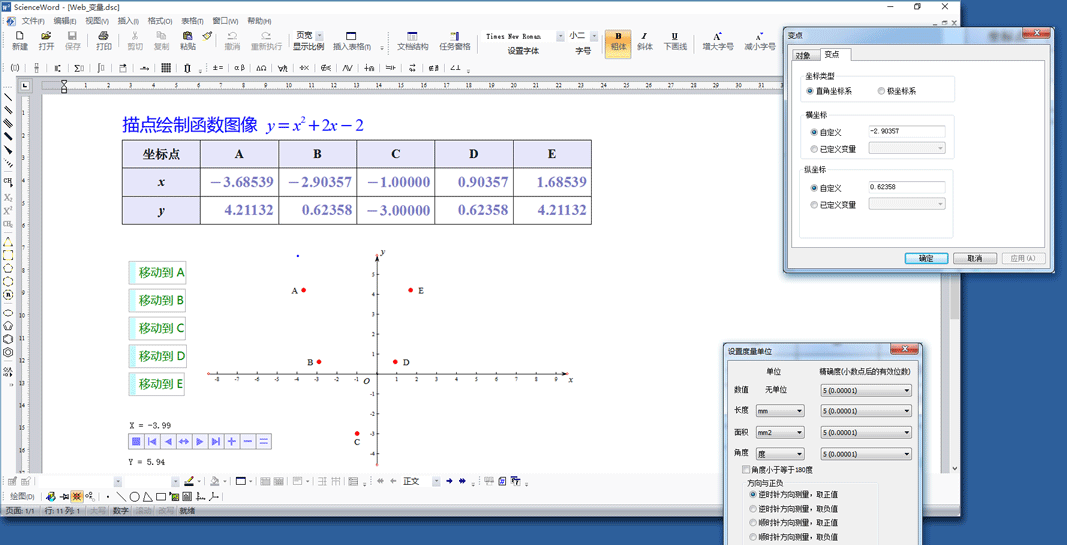Click the 打开 (Open) file icon
The height and width of the screenshot is (545, 1067).
click(46, 40)
